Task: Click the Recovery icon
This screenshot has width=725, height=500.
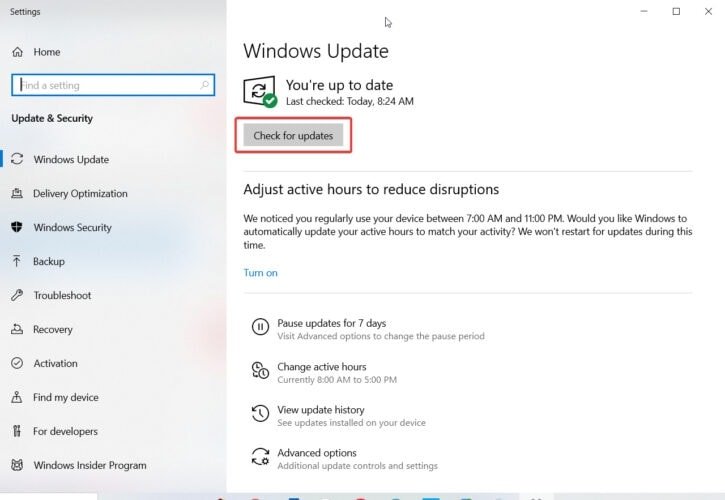Action: tap(17, 329)
